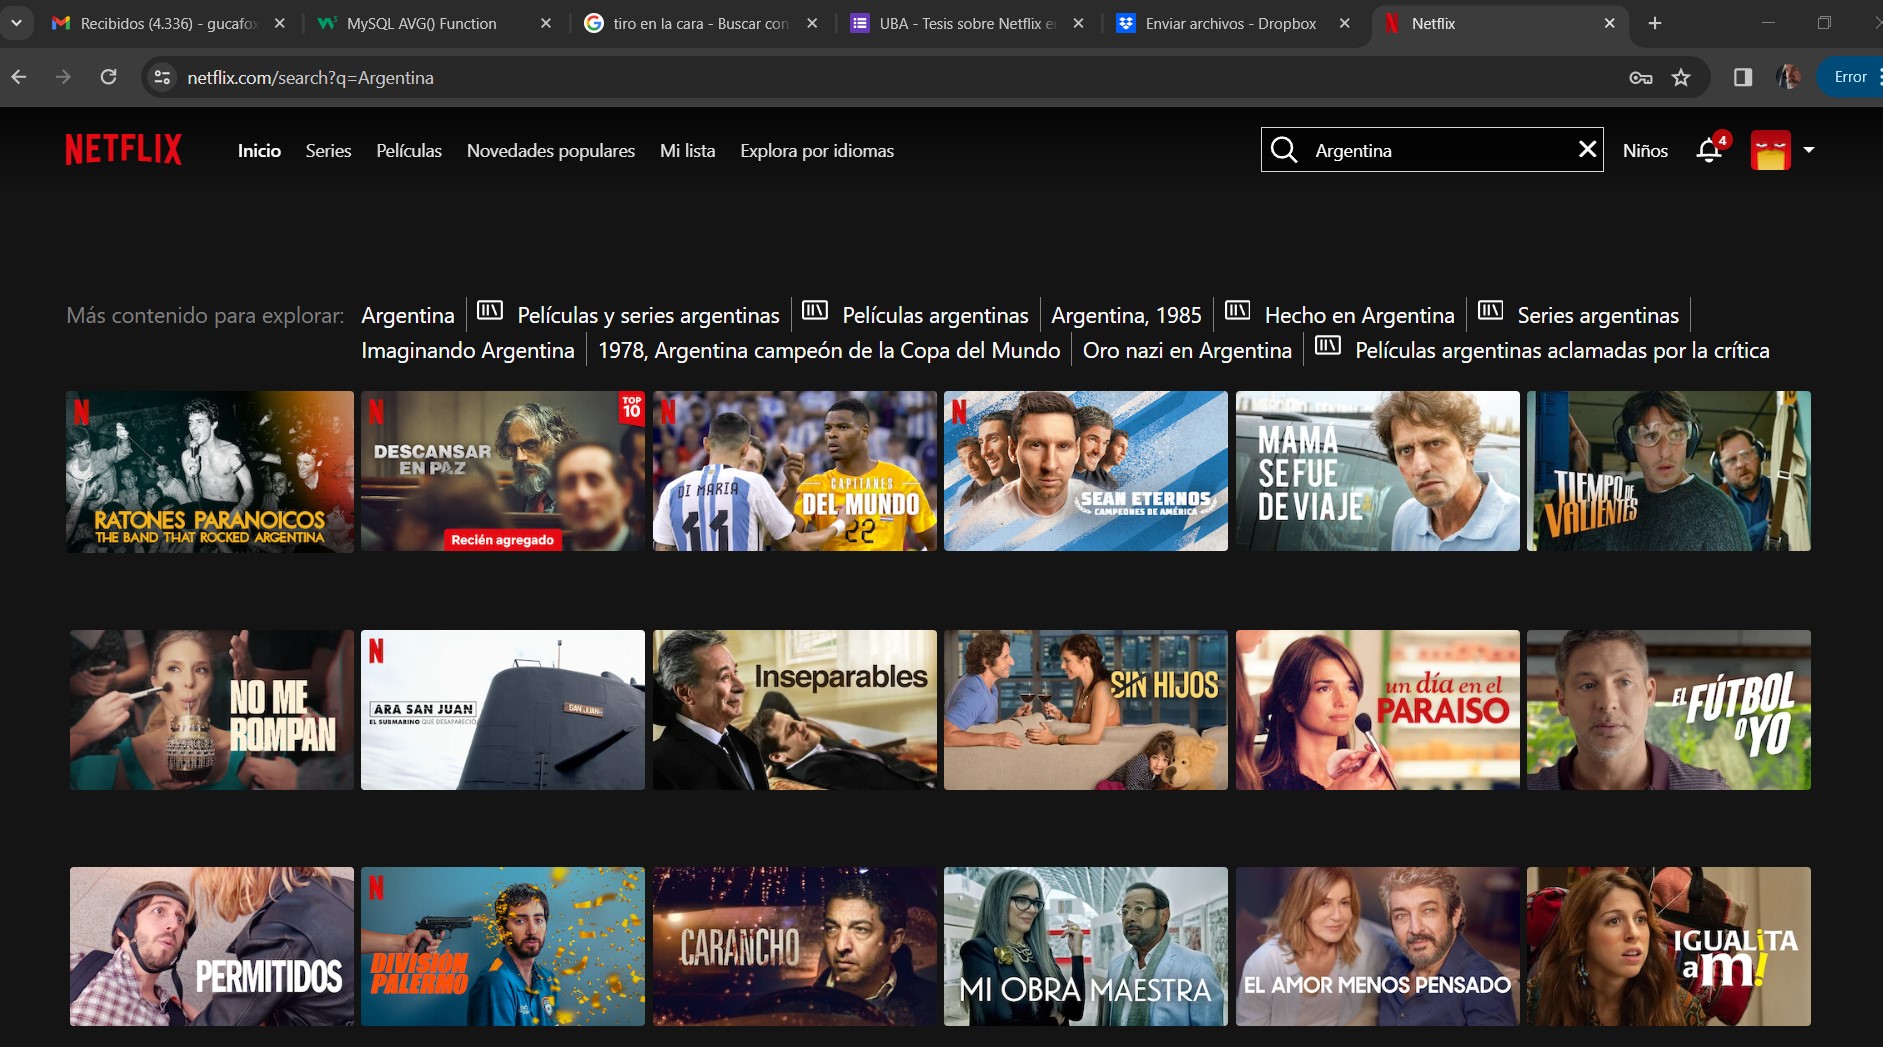Explore Imaginando Argentina
This screenshot has height=1047, width=1883.
coord(468,350)
